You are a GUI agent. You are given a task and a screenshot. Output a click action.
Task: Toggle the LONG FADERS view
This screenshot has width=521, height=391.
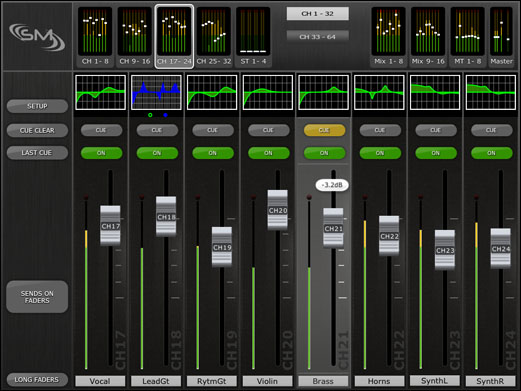pyautogui.click(x=37, y=379)
